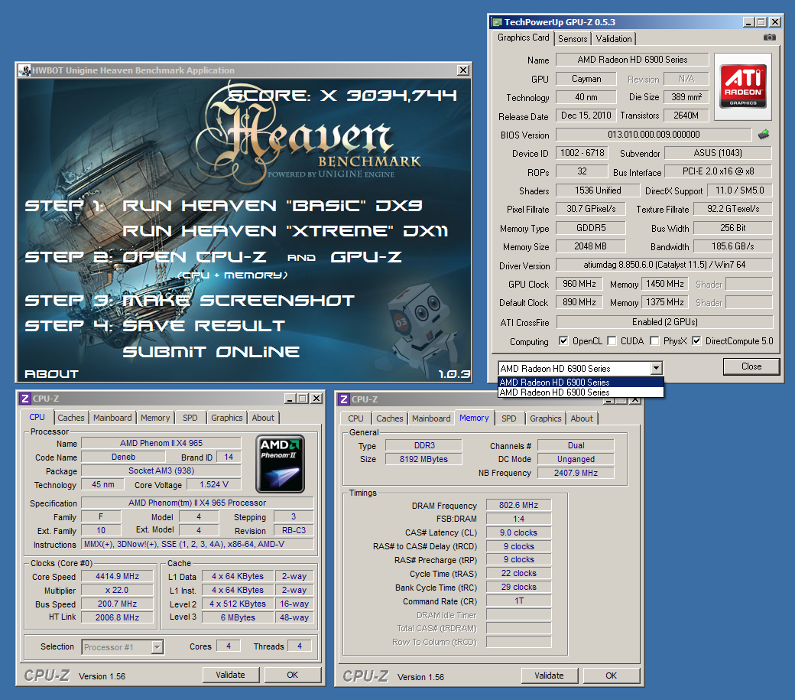Click the GPU-Z Name field AMD Radeon HD 6900 Series
The height and width of the screenshot is (700, 795).
pyautogui.click(x=632, y=59)
